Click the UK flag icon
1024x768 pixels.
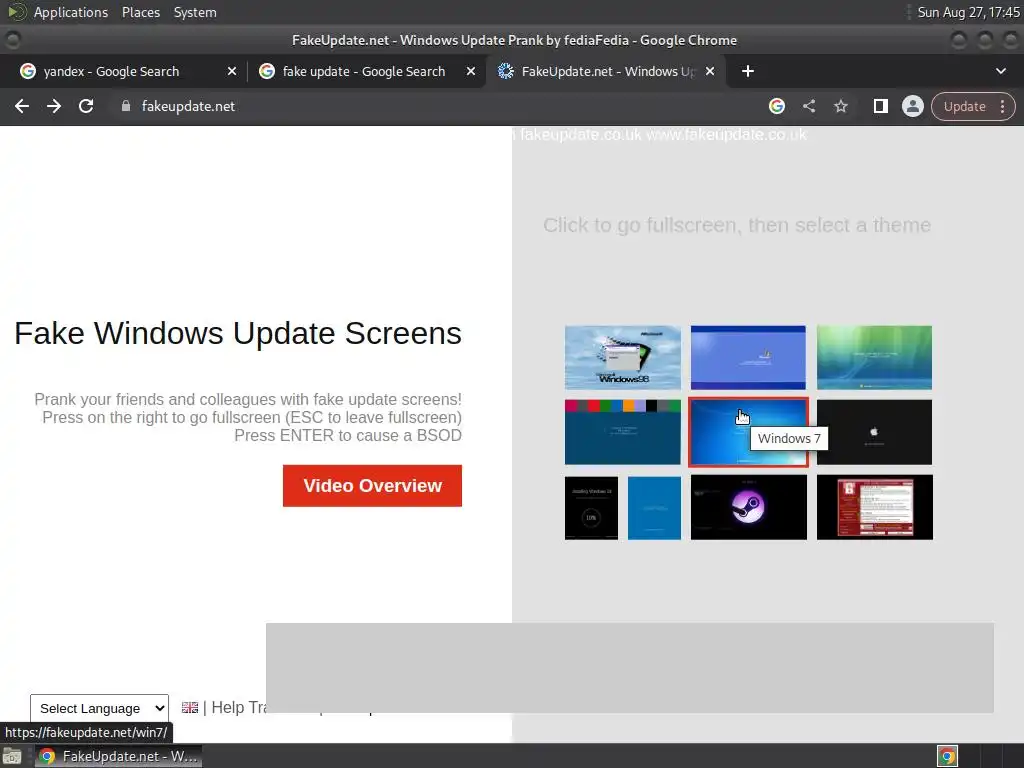point(190,708)
